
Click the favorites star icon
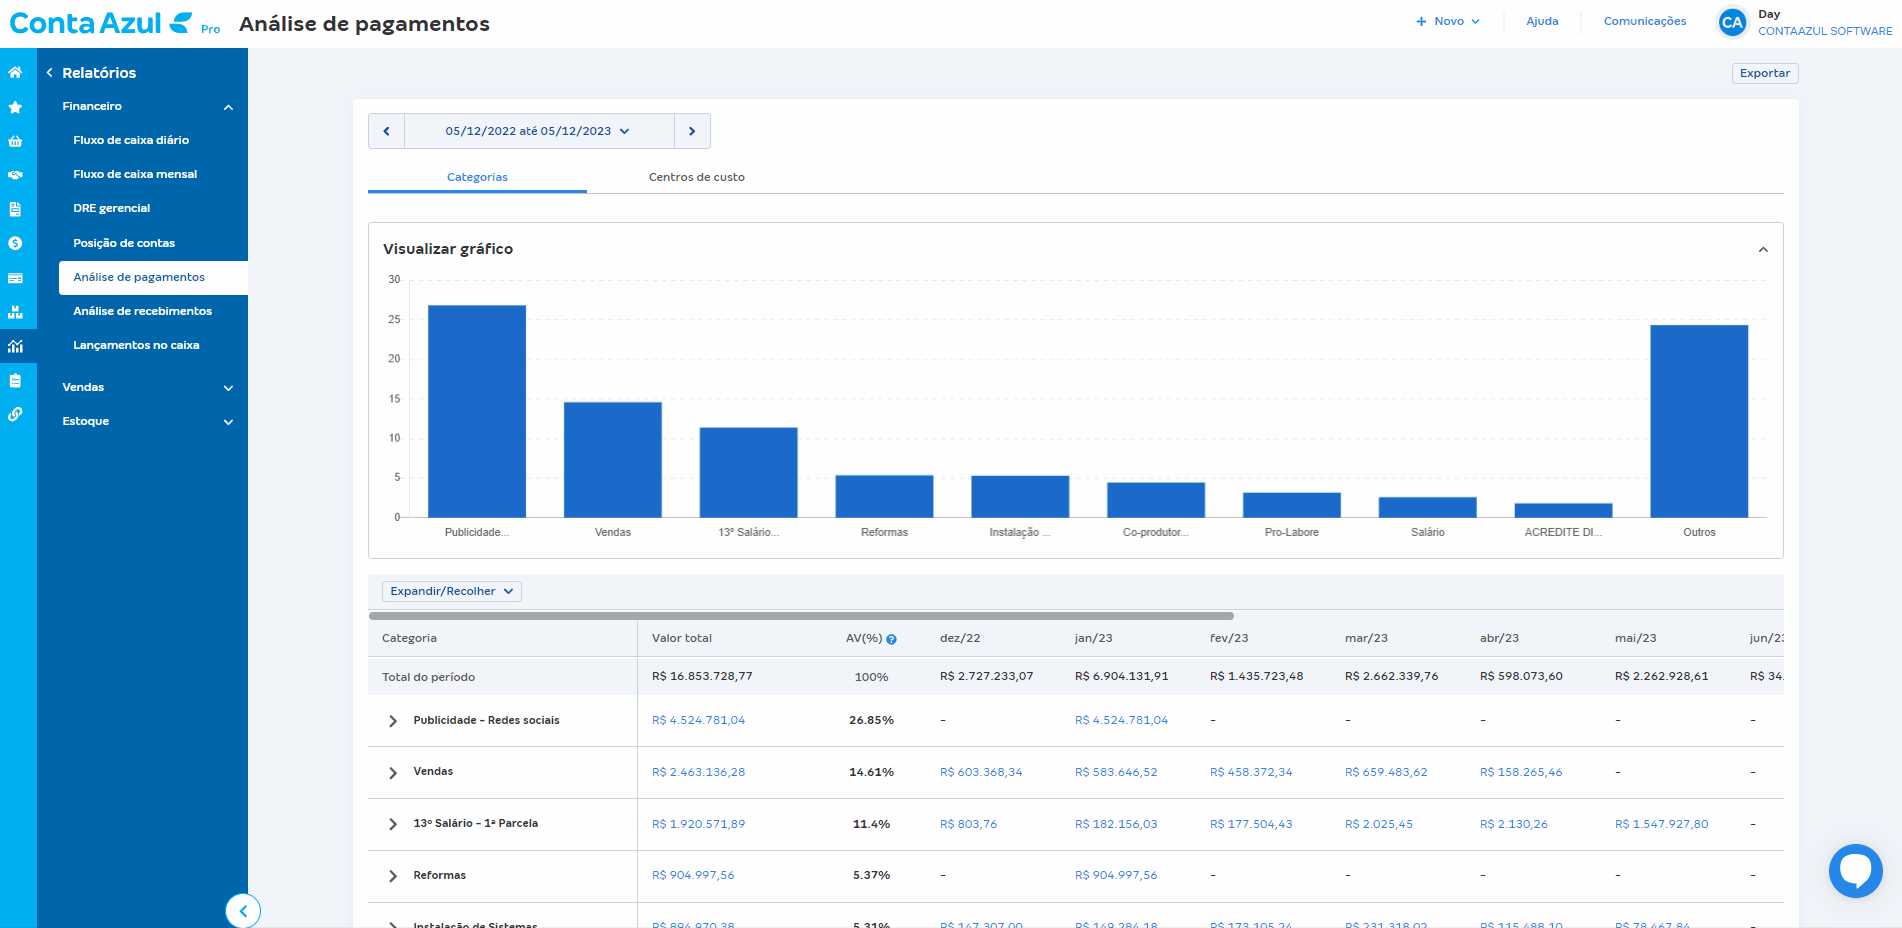(15, 107)
